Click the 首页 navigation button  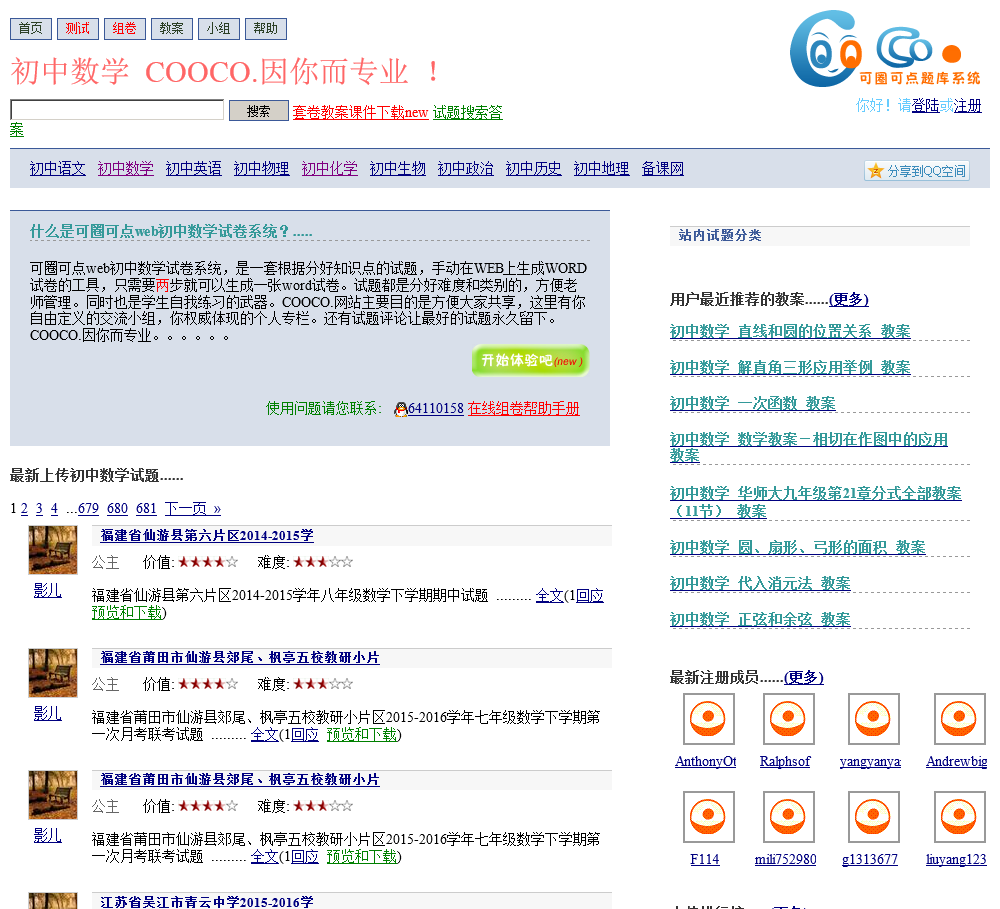point(31,29)
